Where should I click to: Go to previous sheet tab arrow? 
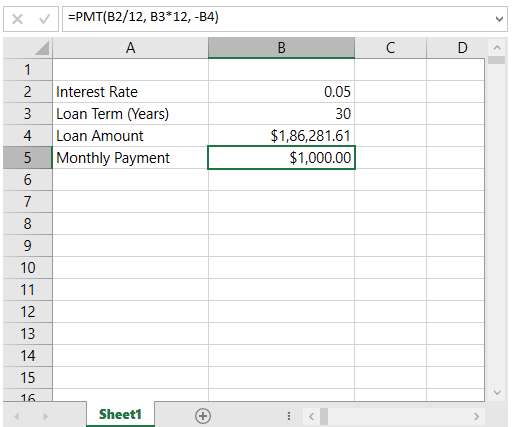[x=17, y=416]
